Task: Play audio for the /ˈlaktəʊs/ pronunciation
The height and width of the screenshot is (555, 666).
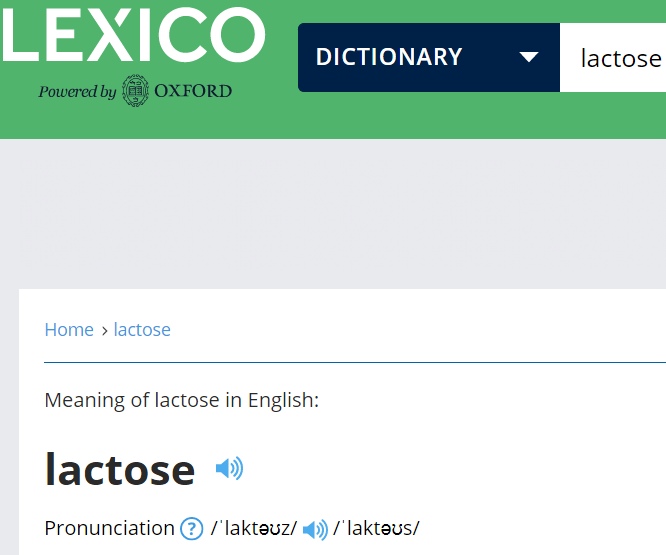Action: coord(315,530)
